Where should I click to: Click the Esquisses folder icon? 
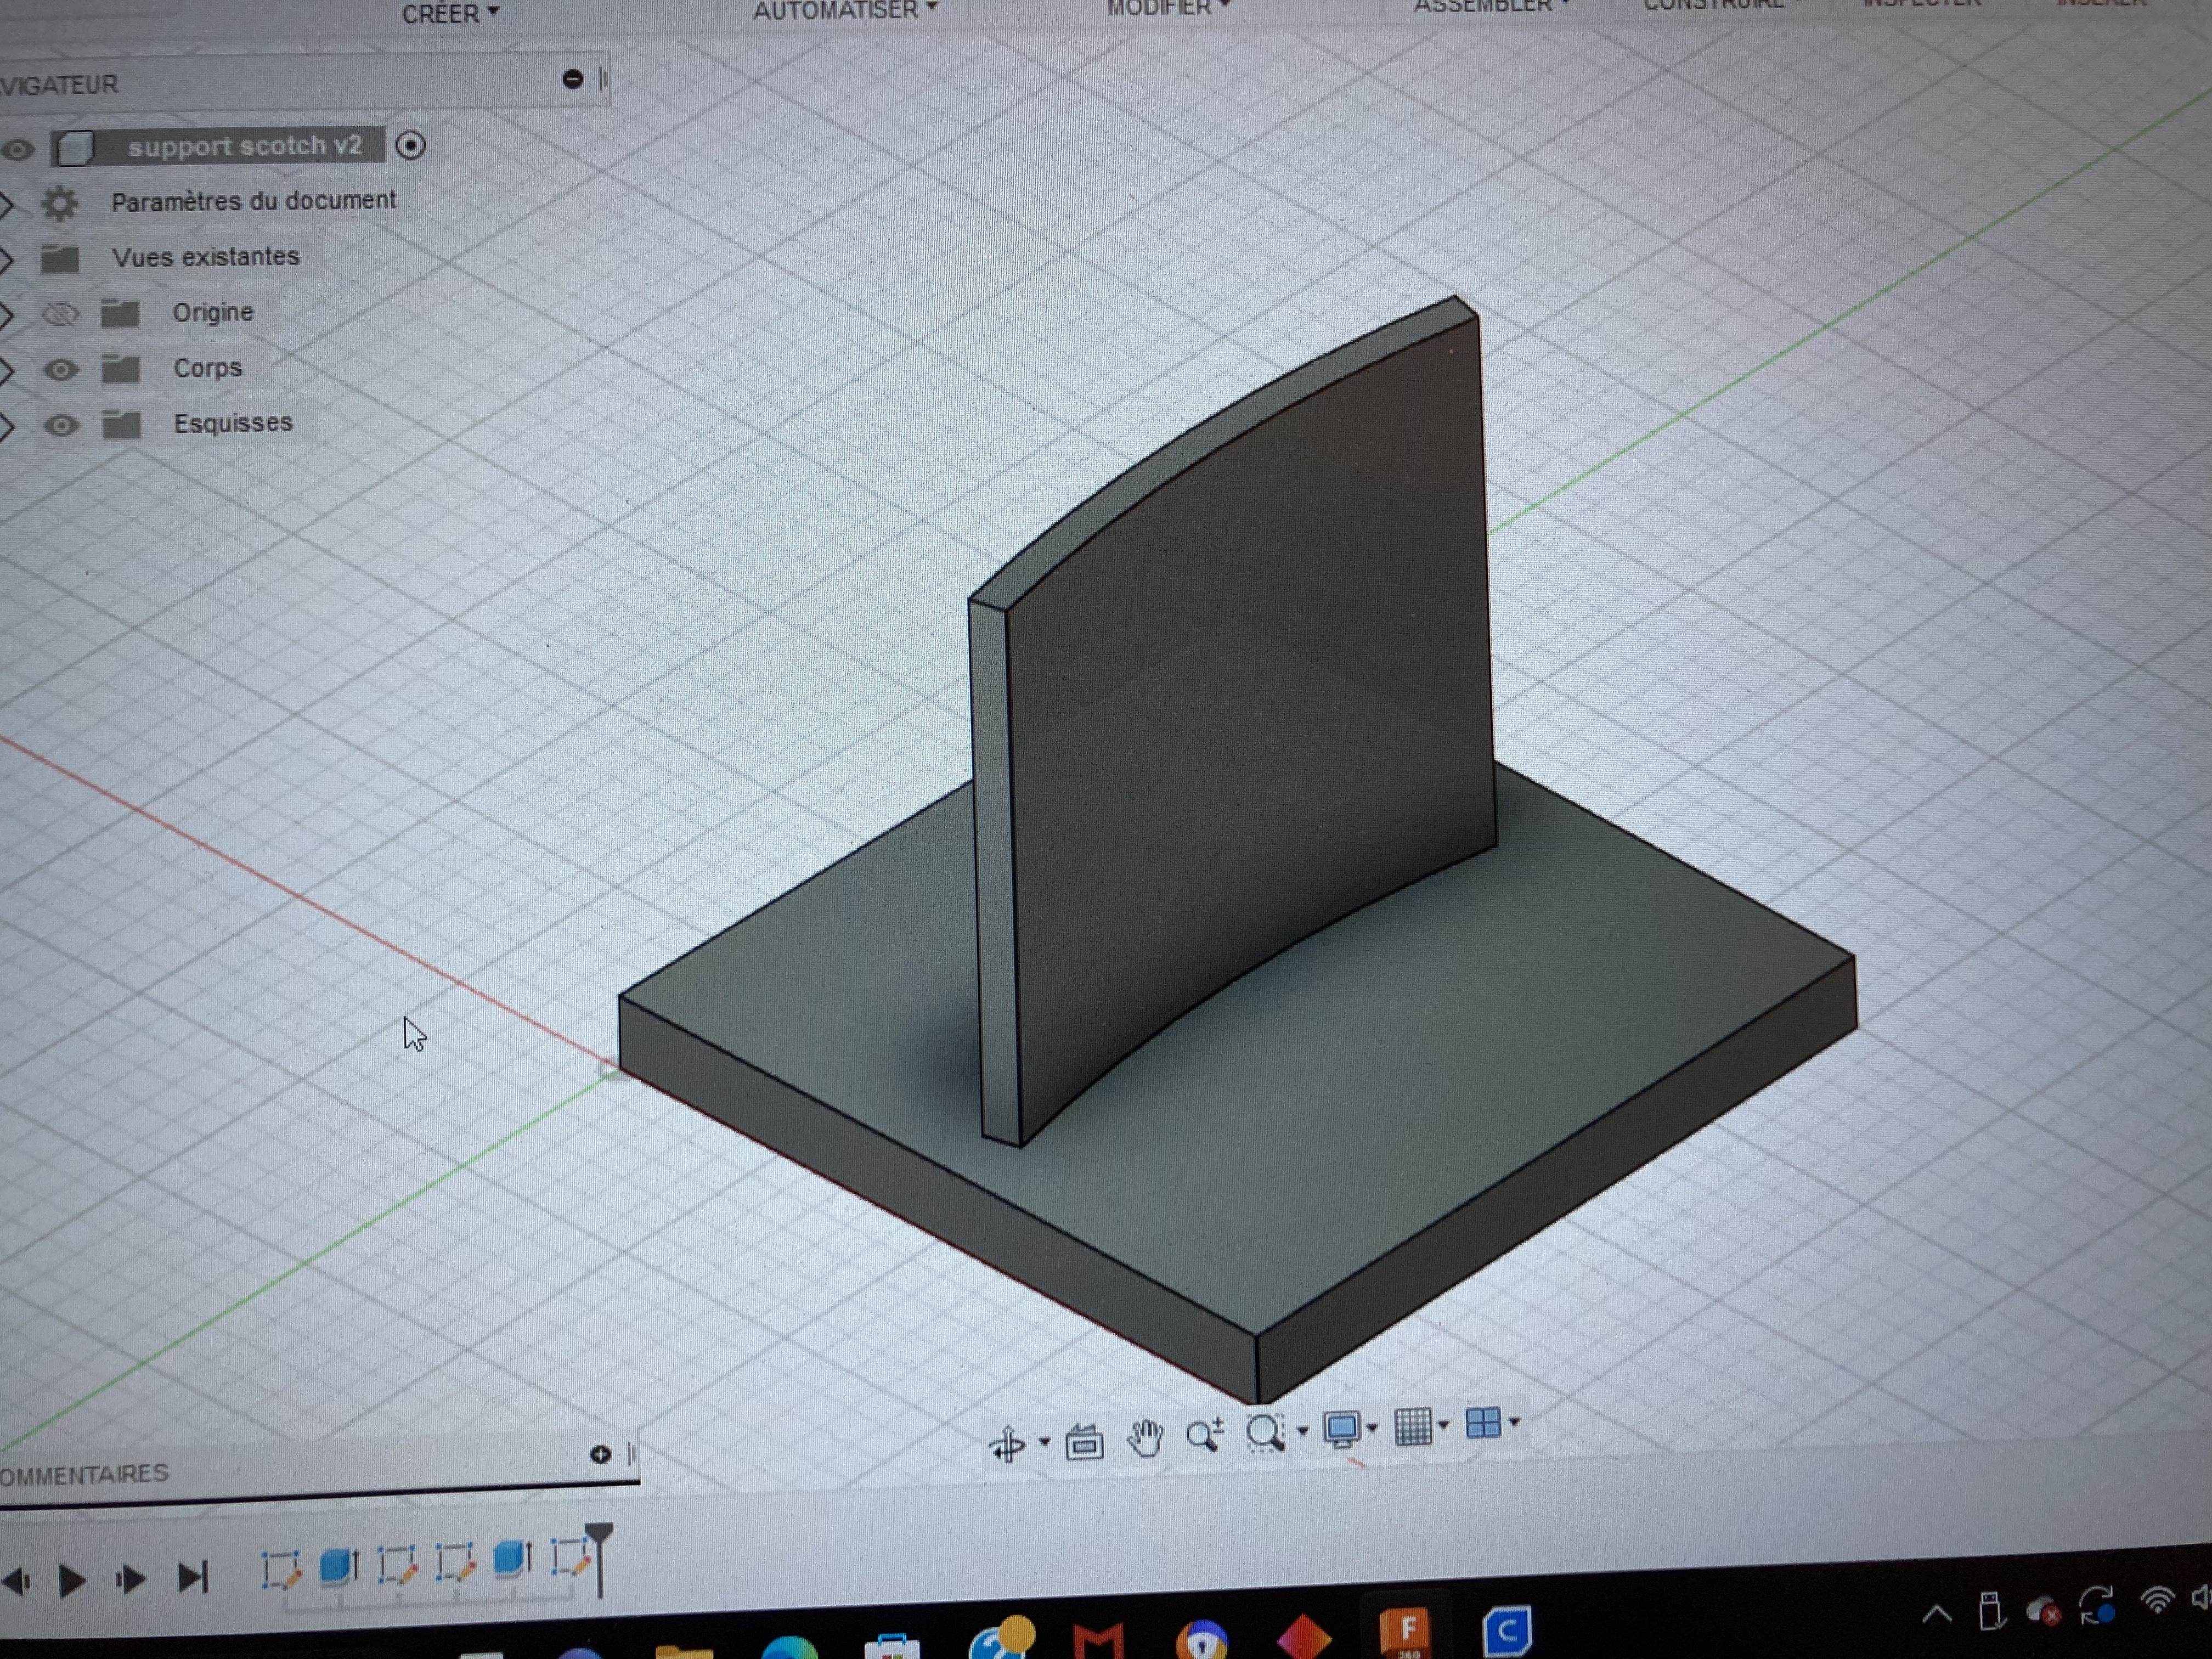click(122, 425)
